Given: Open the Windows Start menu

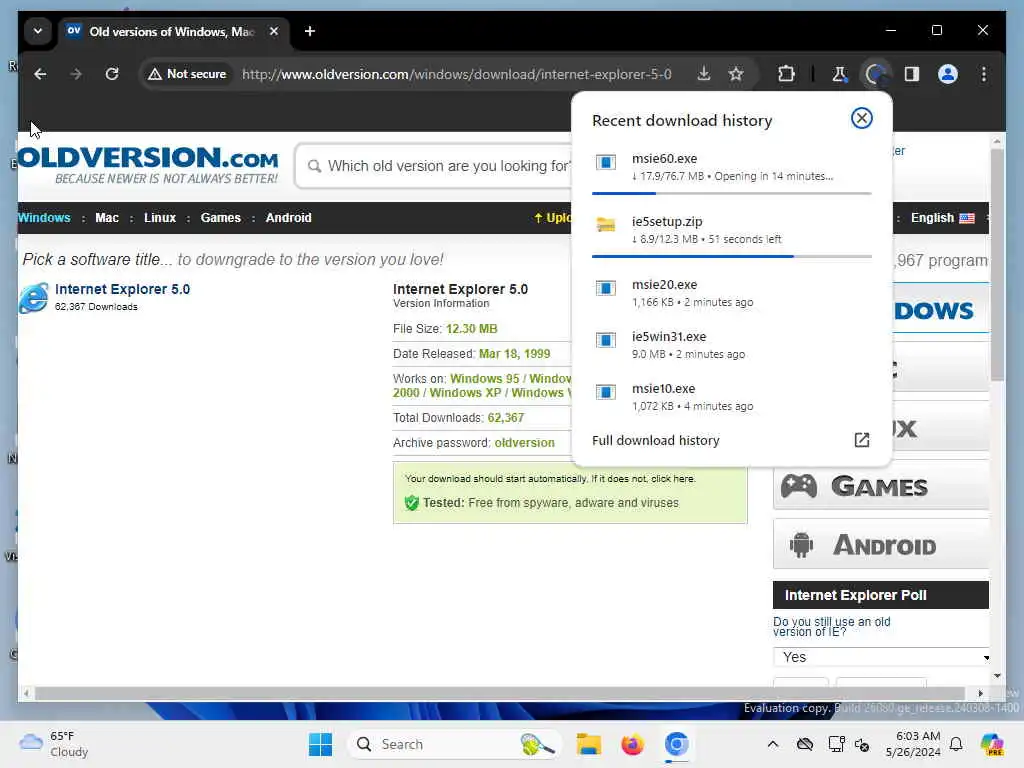Looking at the screenshot, I should point(320,744).
